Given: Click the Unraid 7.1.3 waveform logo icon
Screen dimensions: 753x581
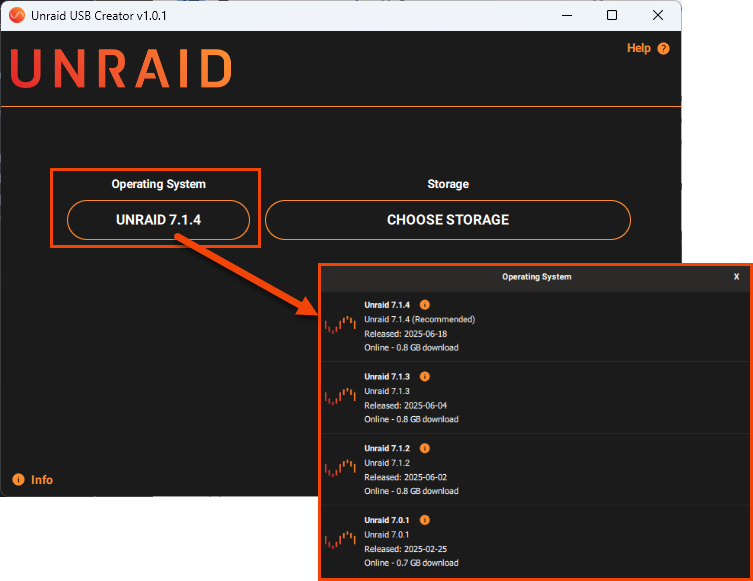Looking at the screenshot, I should pyautogui.click(x=340, y=397).
